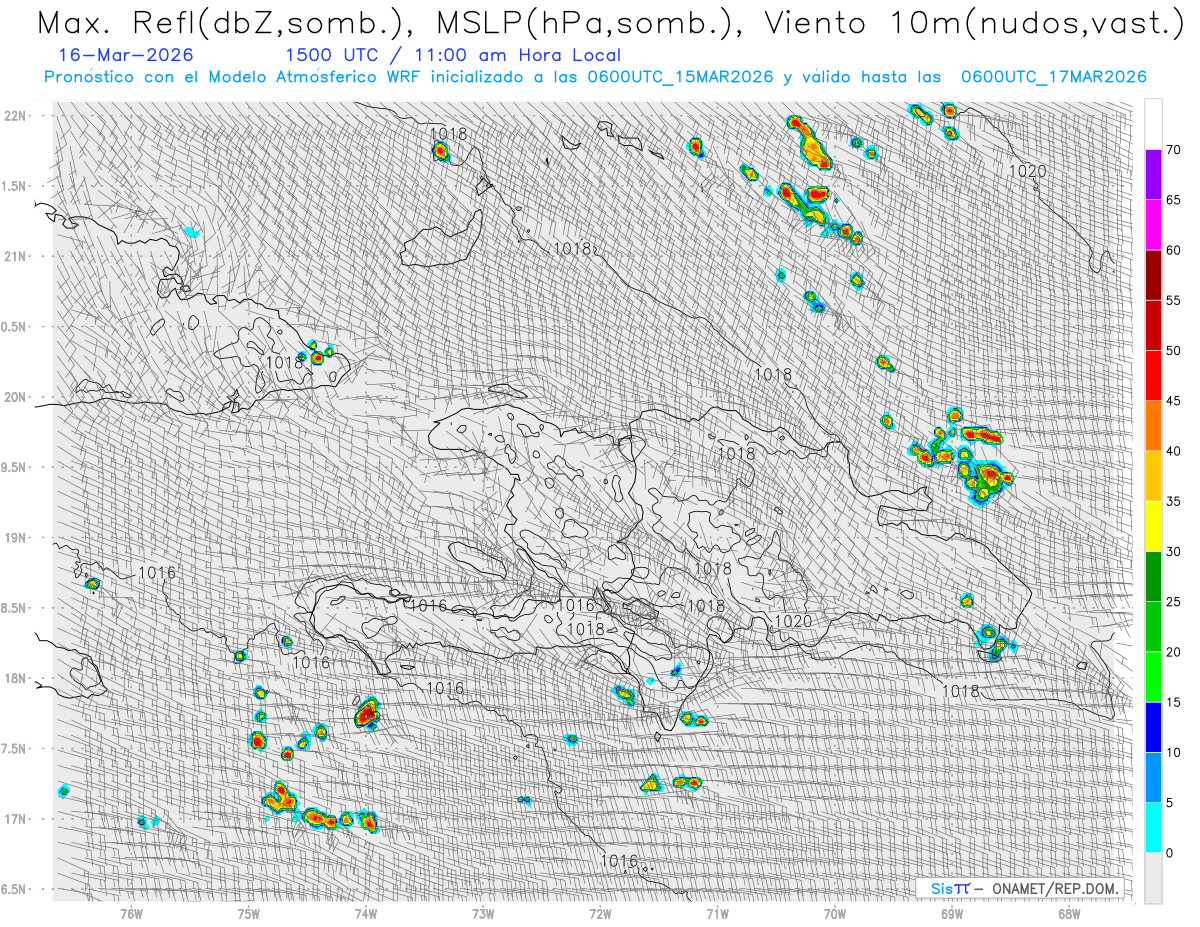Screen dimensions: 1200x927
Task: Pick the dark green 25-30 dbZ colorbar band
Action: (1153, 577)
